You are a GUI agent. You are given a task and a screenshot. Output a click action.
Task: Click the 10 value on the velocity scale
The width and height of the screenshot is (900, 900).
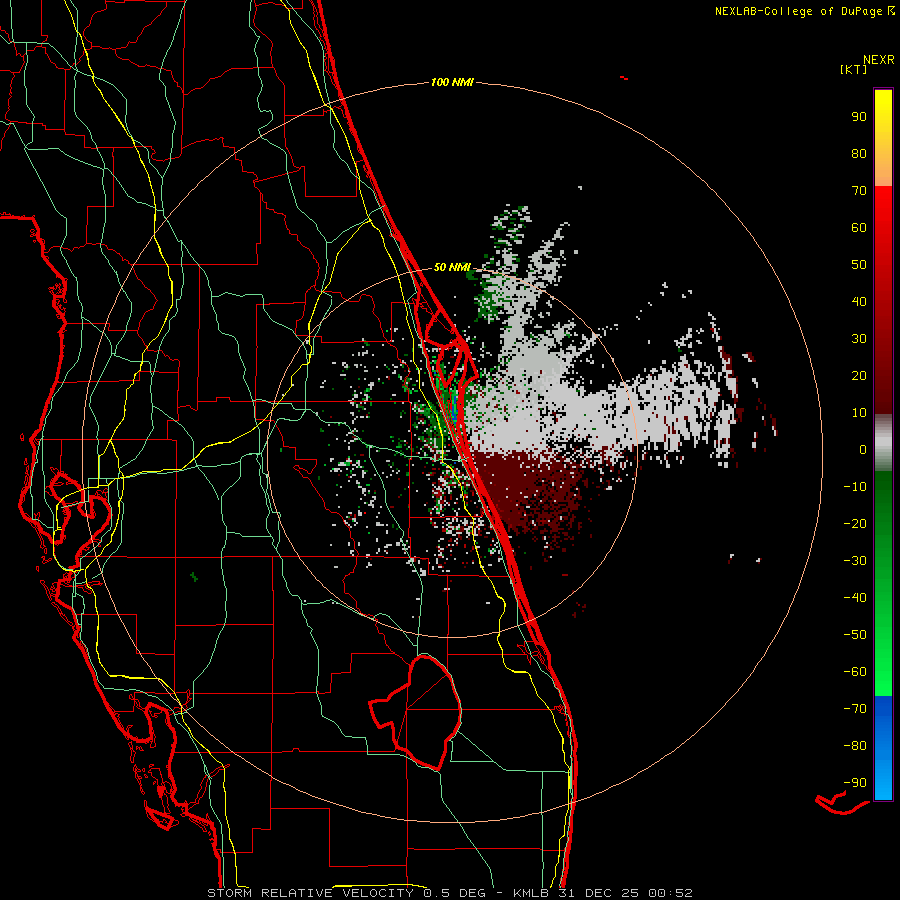(x=859, y=413)
